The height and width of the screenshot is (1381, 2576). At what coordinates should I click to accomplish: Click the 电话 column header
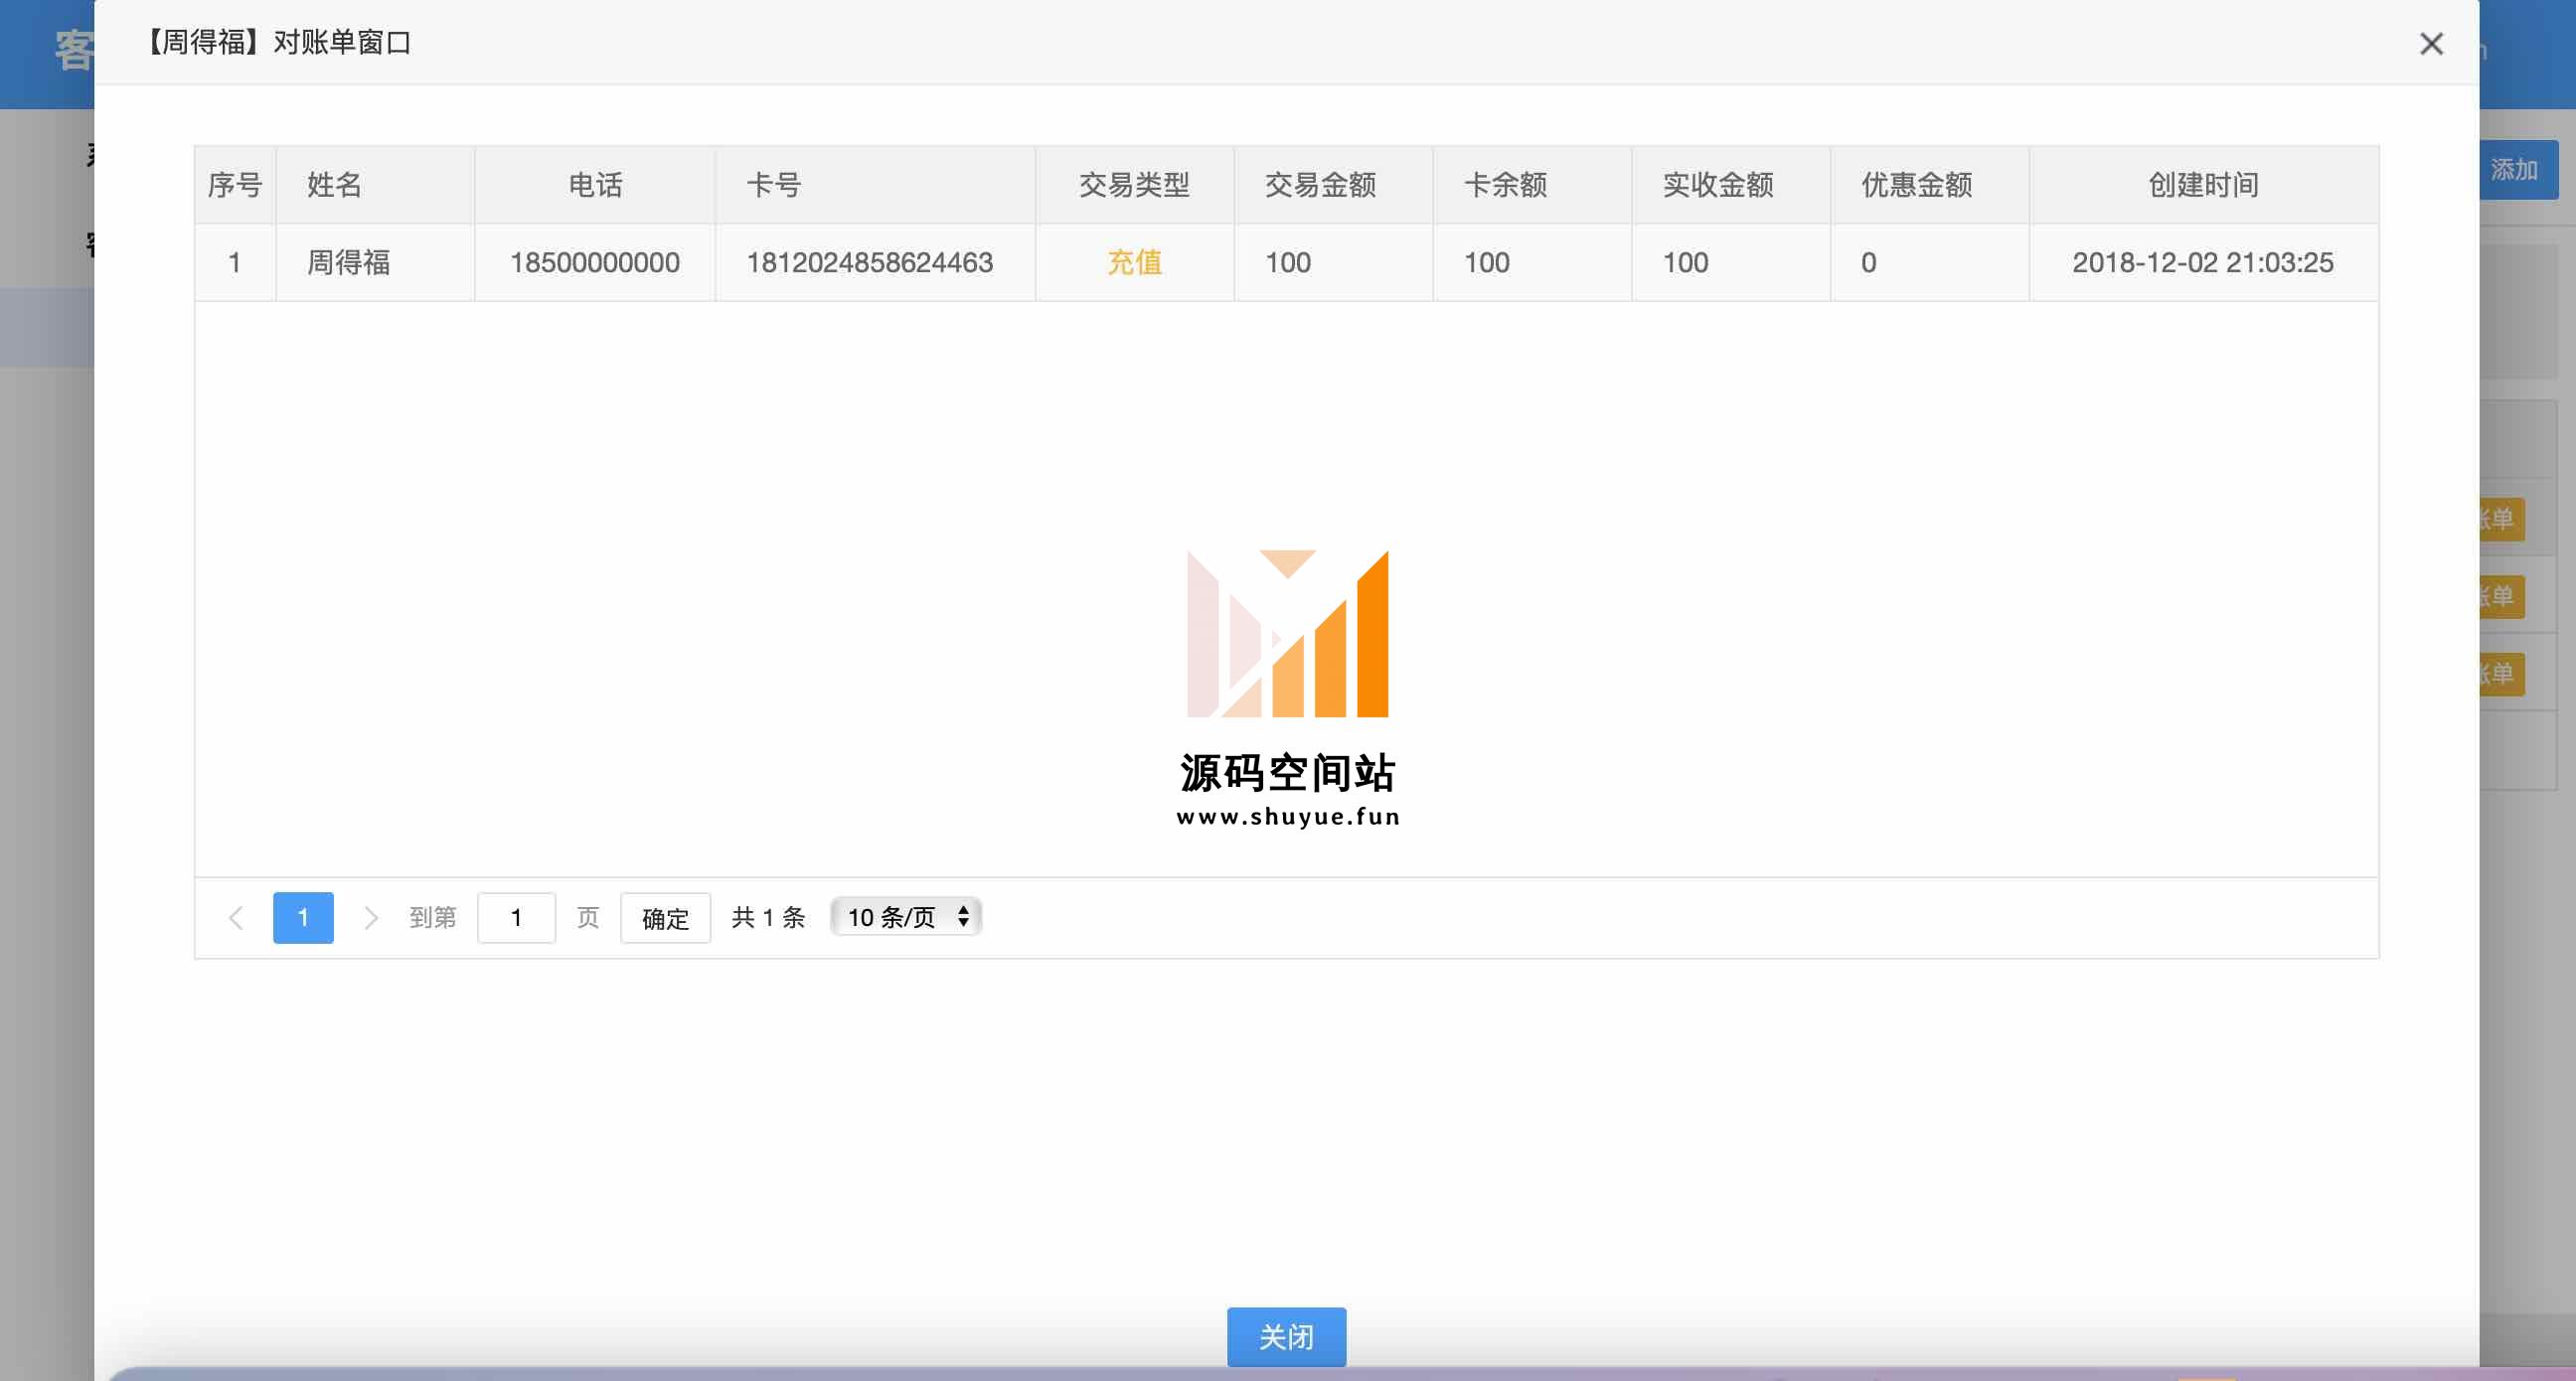click(595, 185)
